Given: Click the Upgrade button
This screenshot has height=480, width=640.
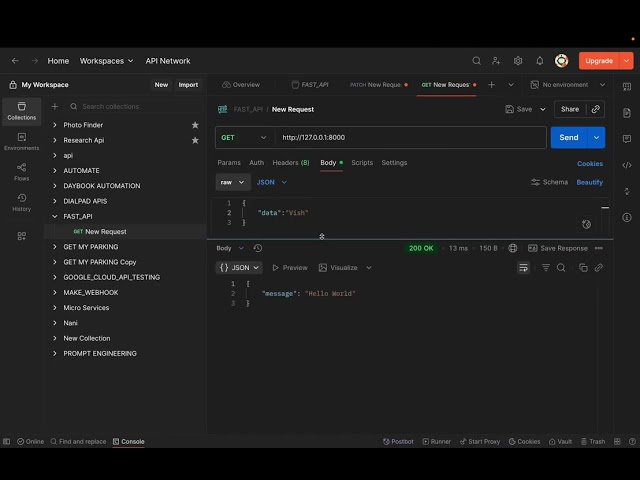Looking at the screenshot, I should [x=599, y=61].
